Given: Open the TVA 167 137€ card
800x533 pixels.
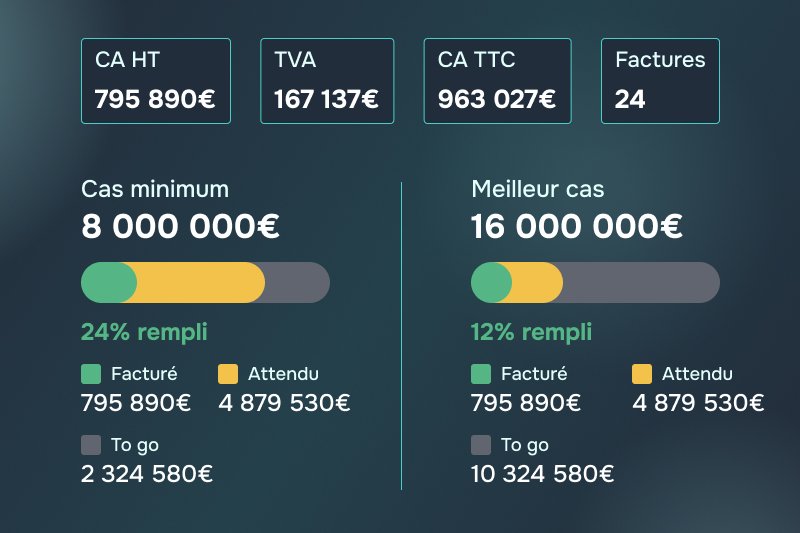Looking at the screenshot, I should (x=327, y=81).
